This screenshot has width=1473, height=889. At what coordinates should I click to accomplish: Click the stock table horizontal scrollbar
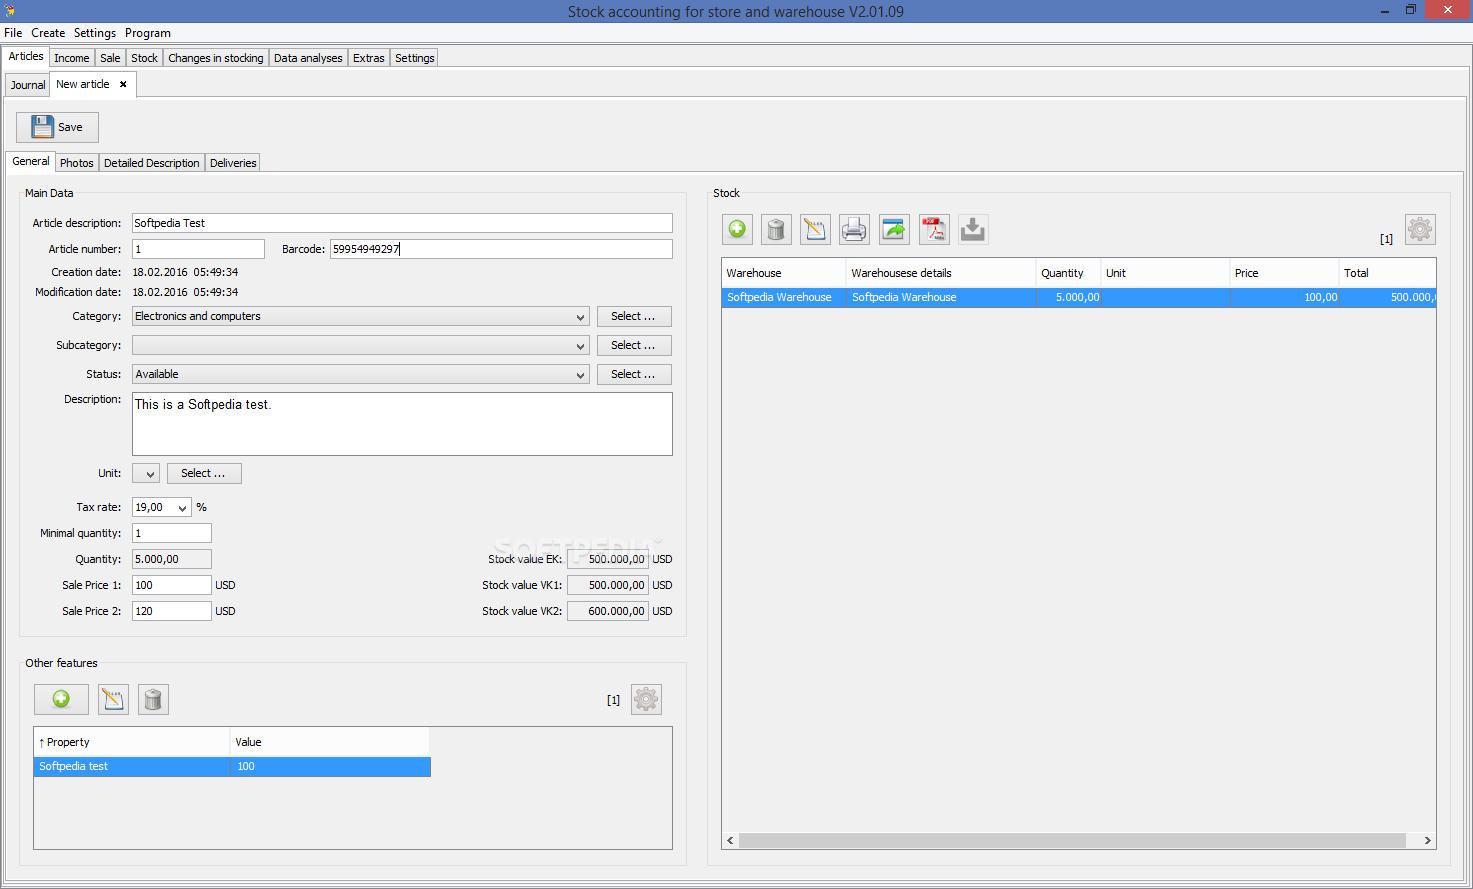[1072, 841]
